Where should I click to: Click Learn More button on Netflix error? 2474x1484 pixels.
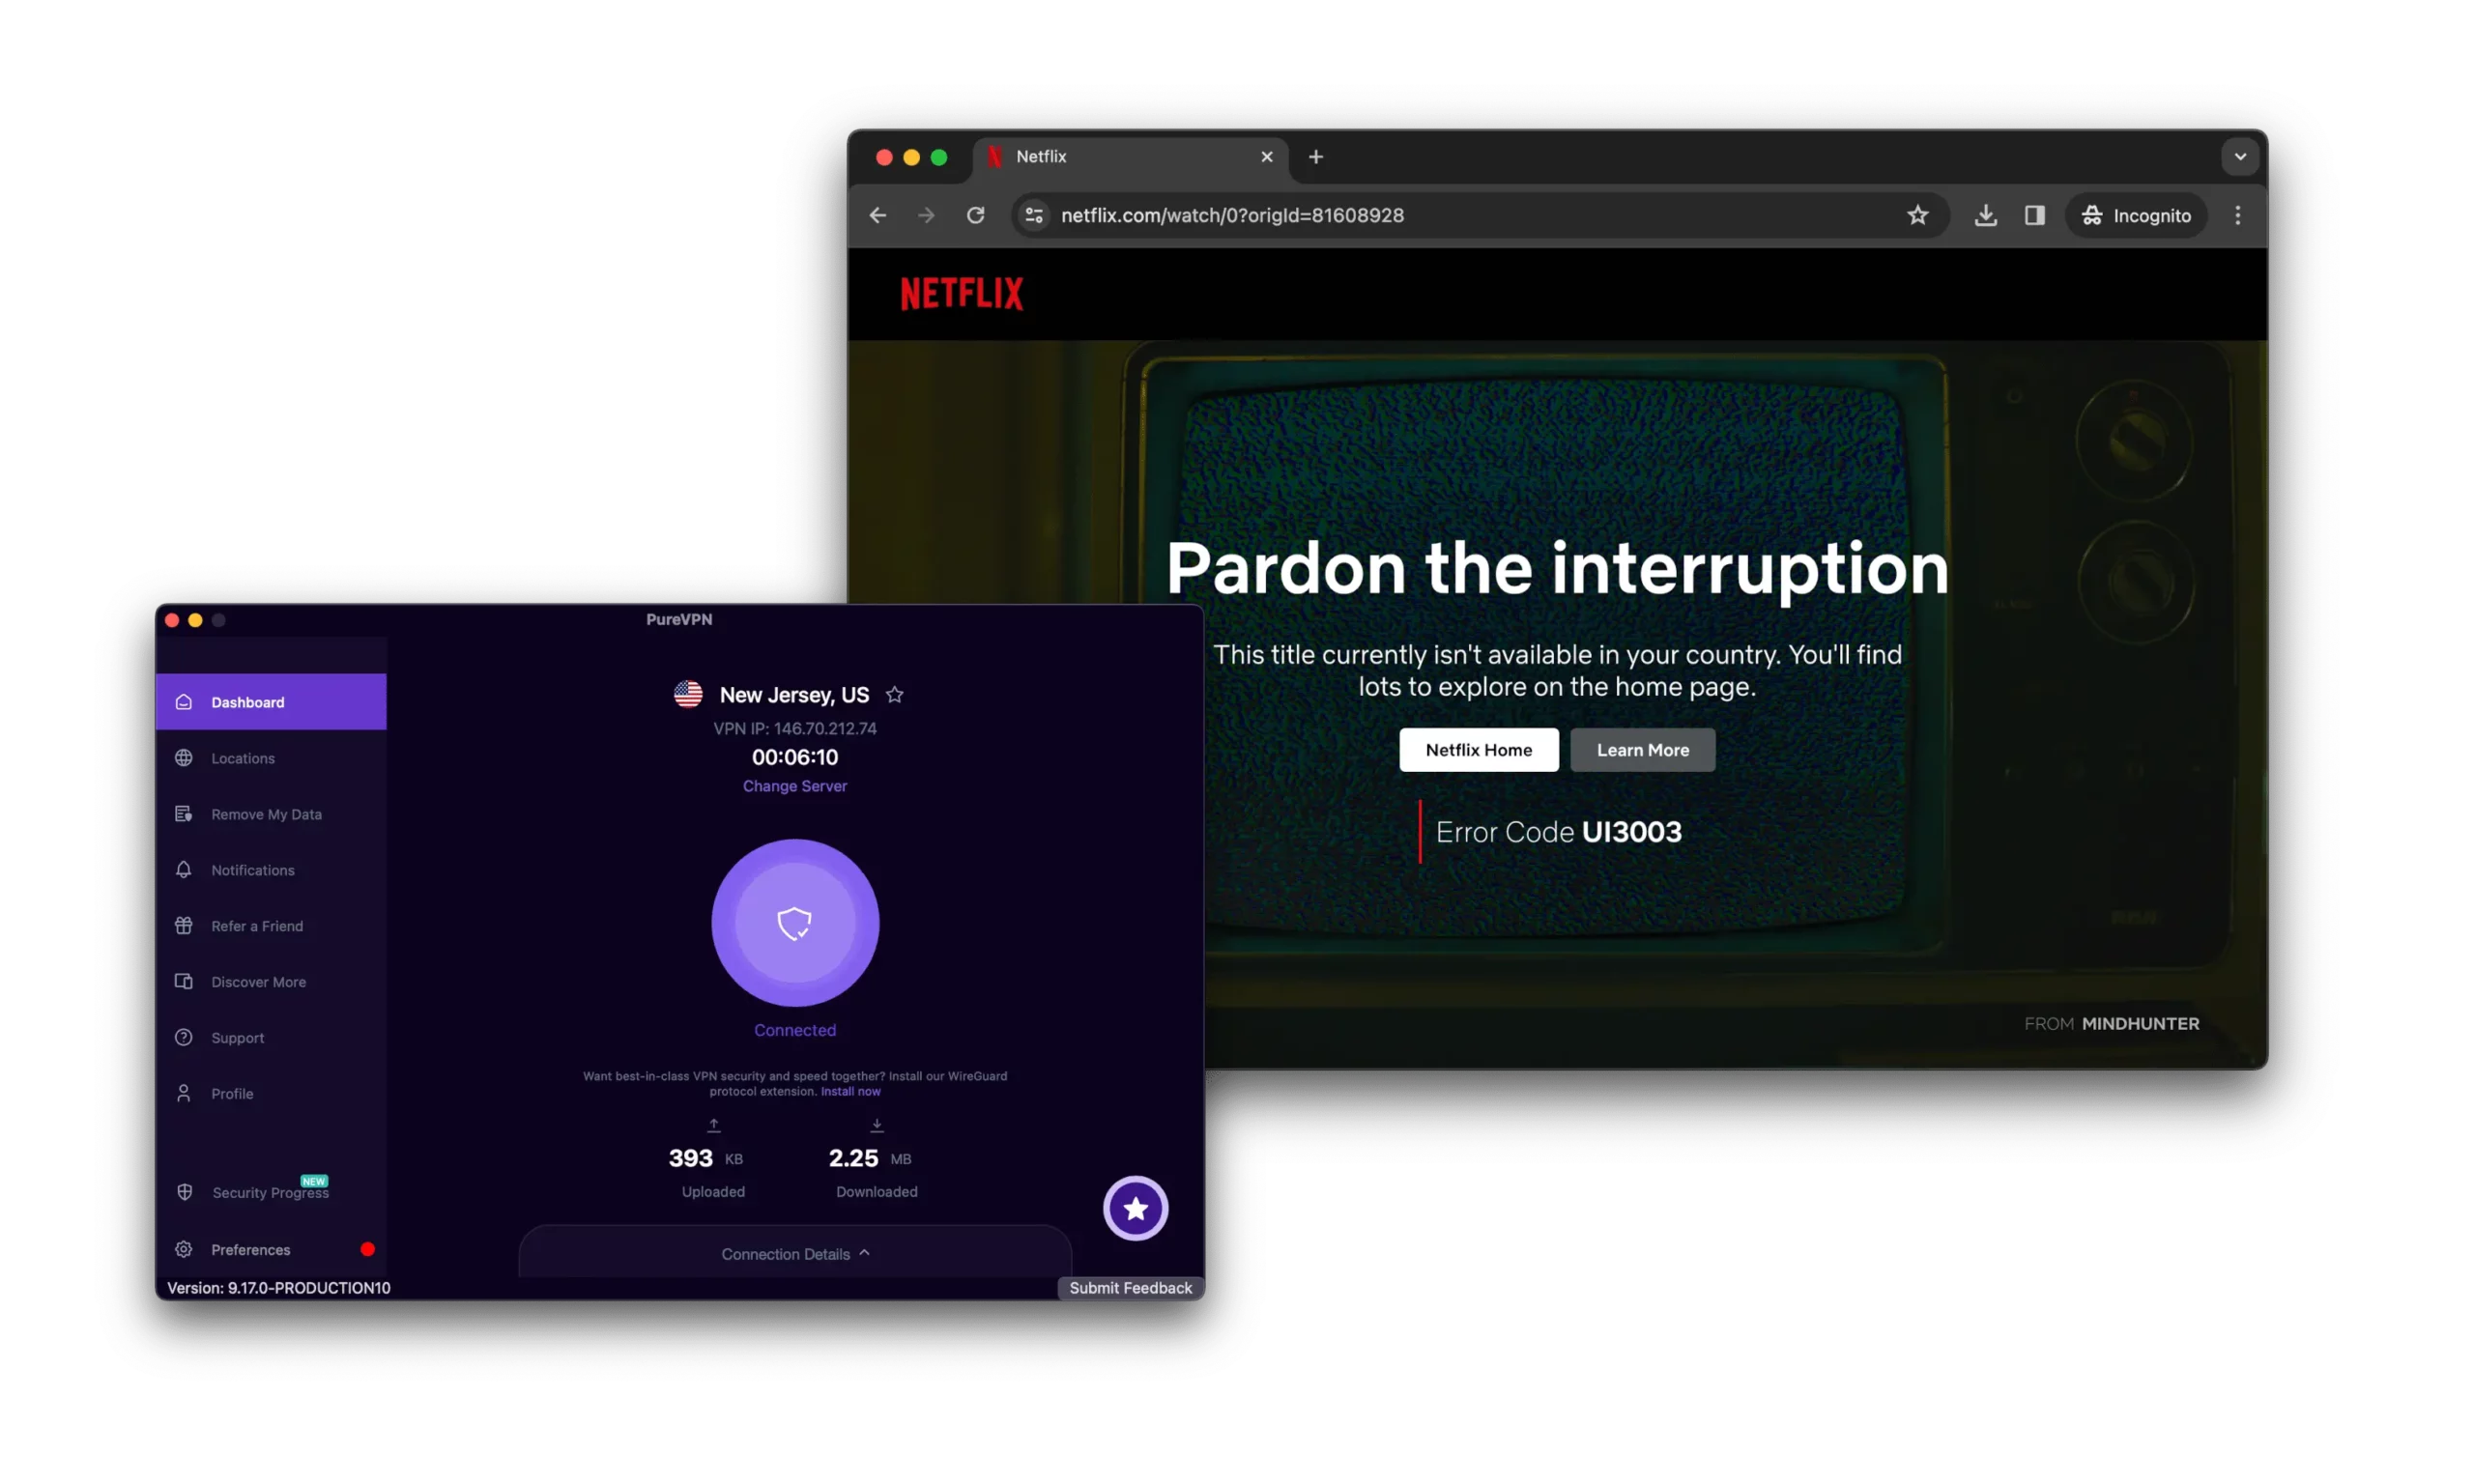[x=1642, y=749]
